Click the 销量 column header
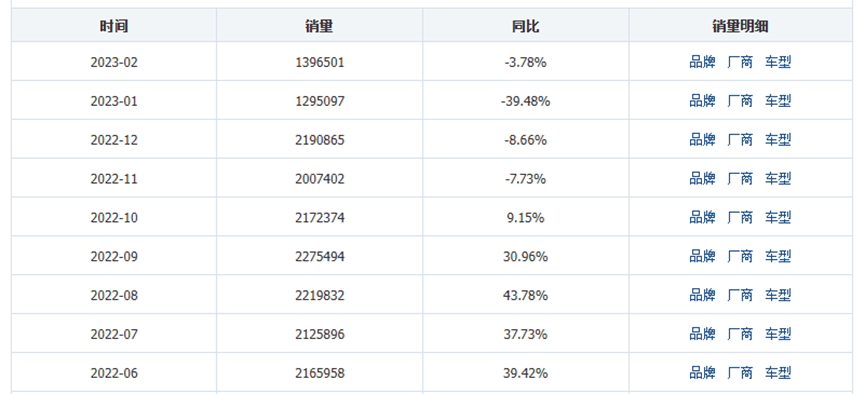Image resolution: width=865 pixels, height=394 pixels. [x=319, y=26]
